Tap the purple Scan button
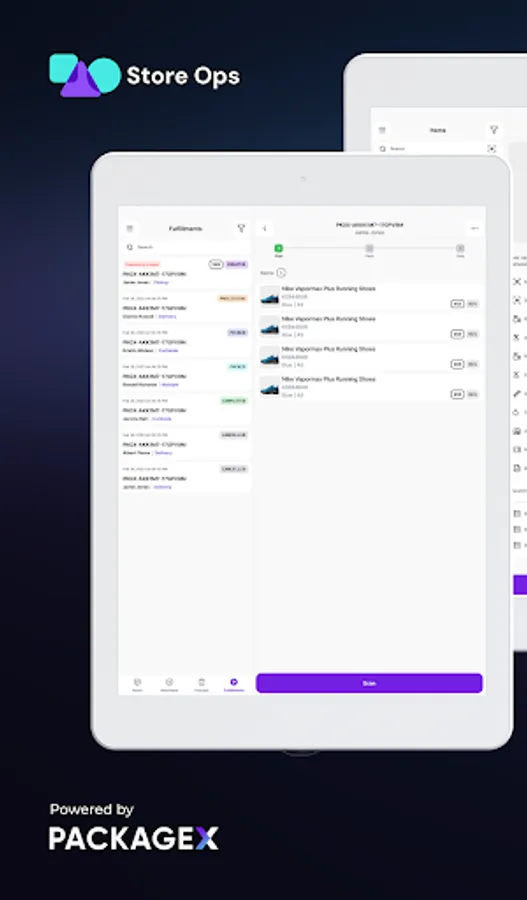The width and height of the screenshot is (527, 900). [369, 683]
